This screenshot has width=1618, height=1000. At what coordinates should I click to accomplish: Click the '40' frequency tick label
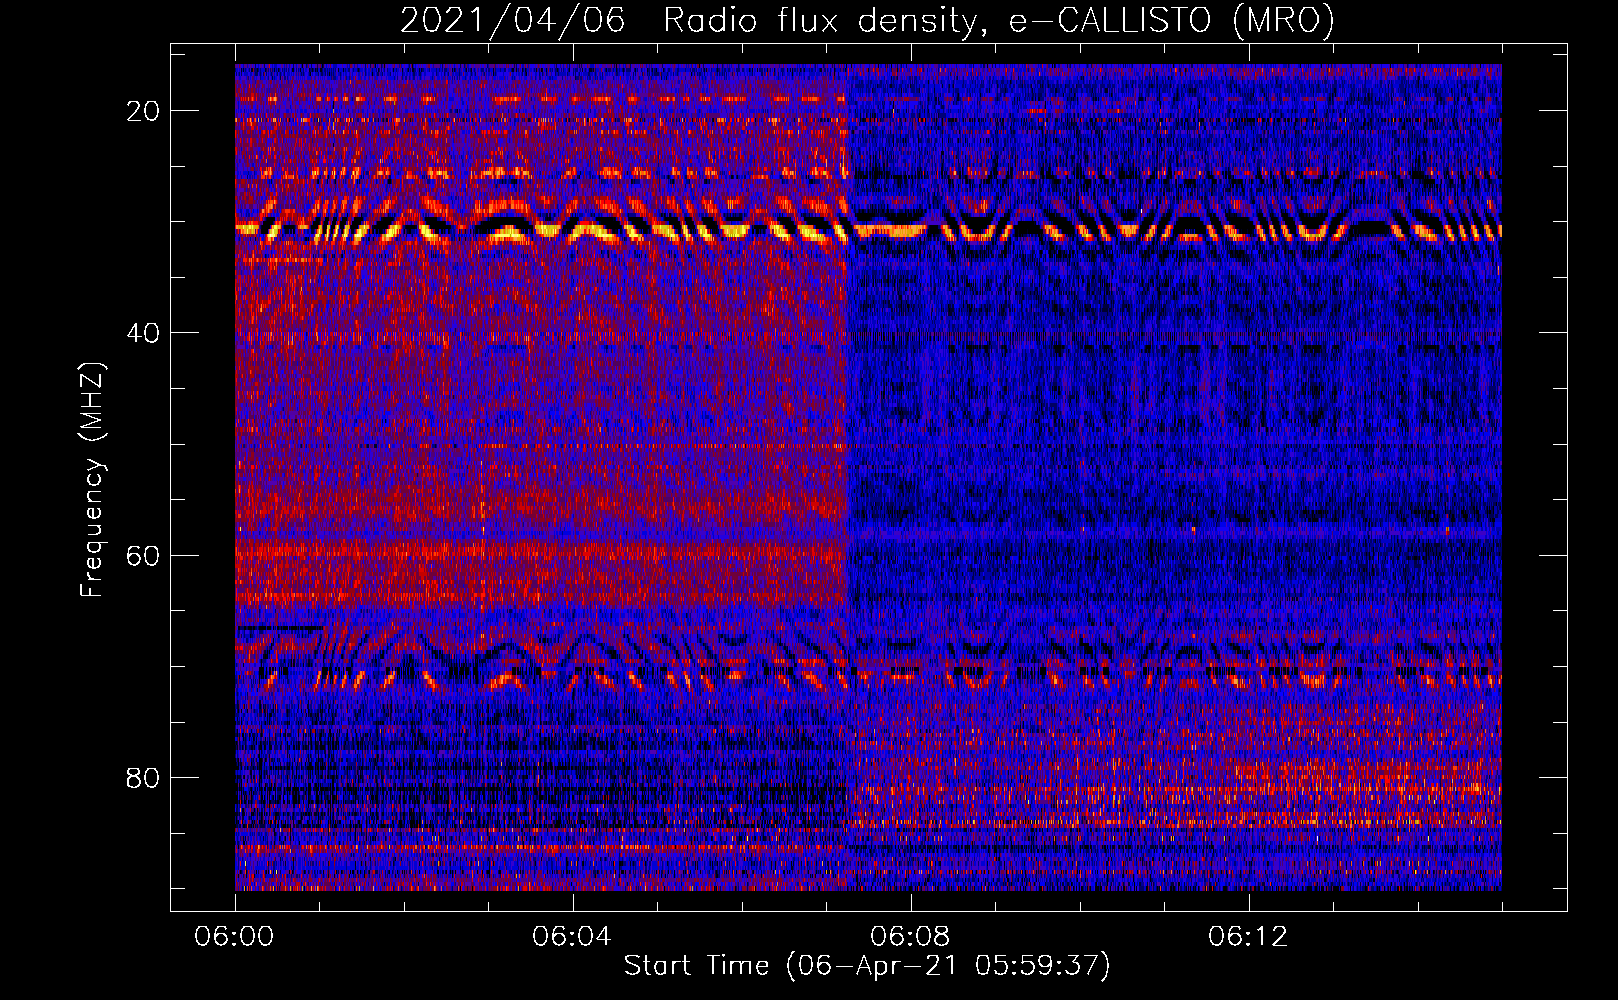tap(144, 333)
